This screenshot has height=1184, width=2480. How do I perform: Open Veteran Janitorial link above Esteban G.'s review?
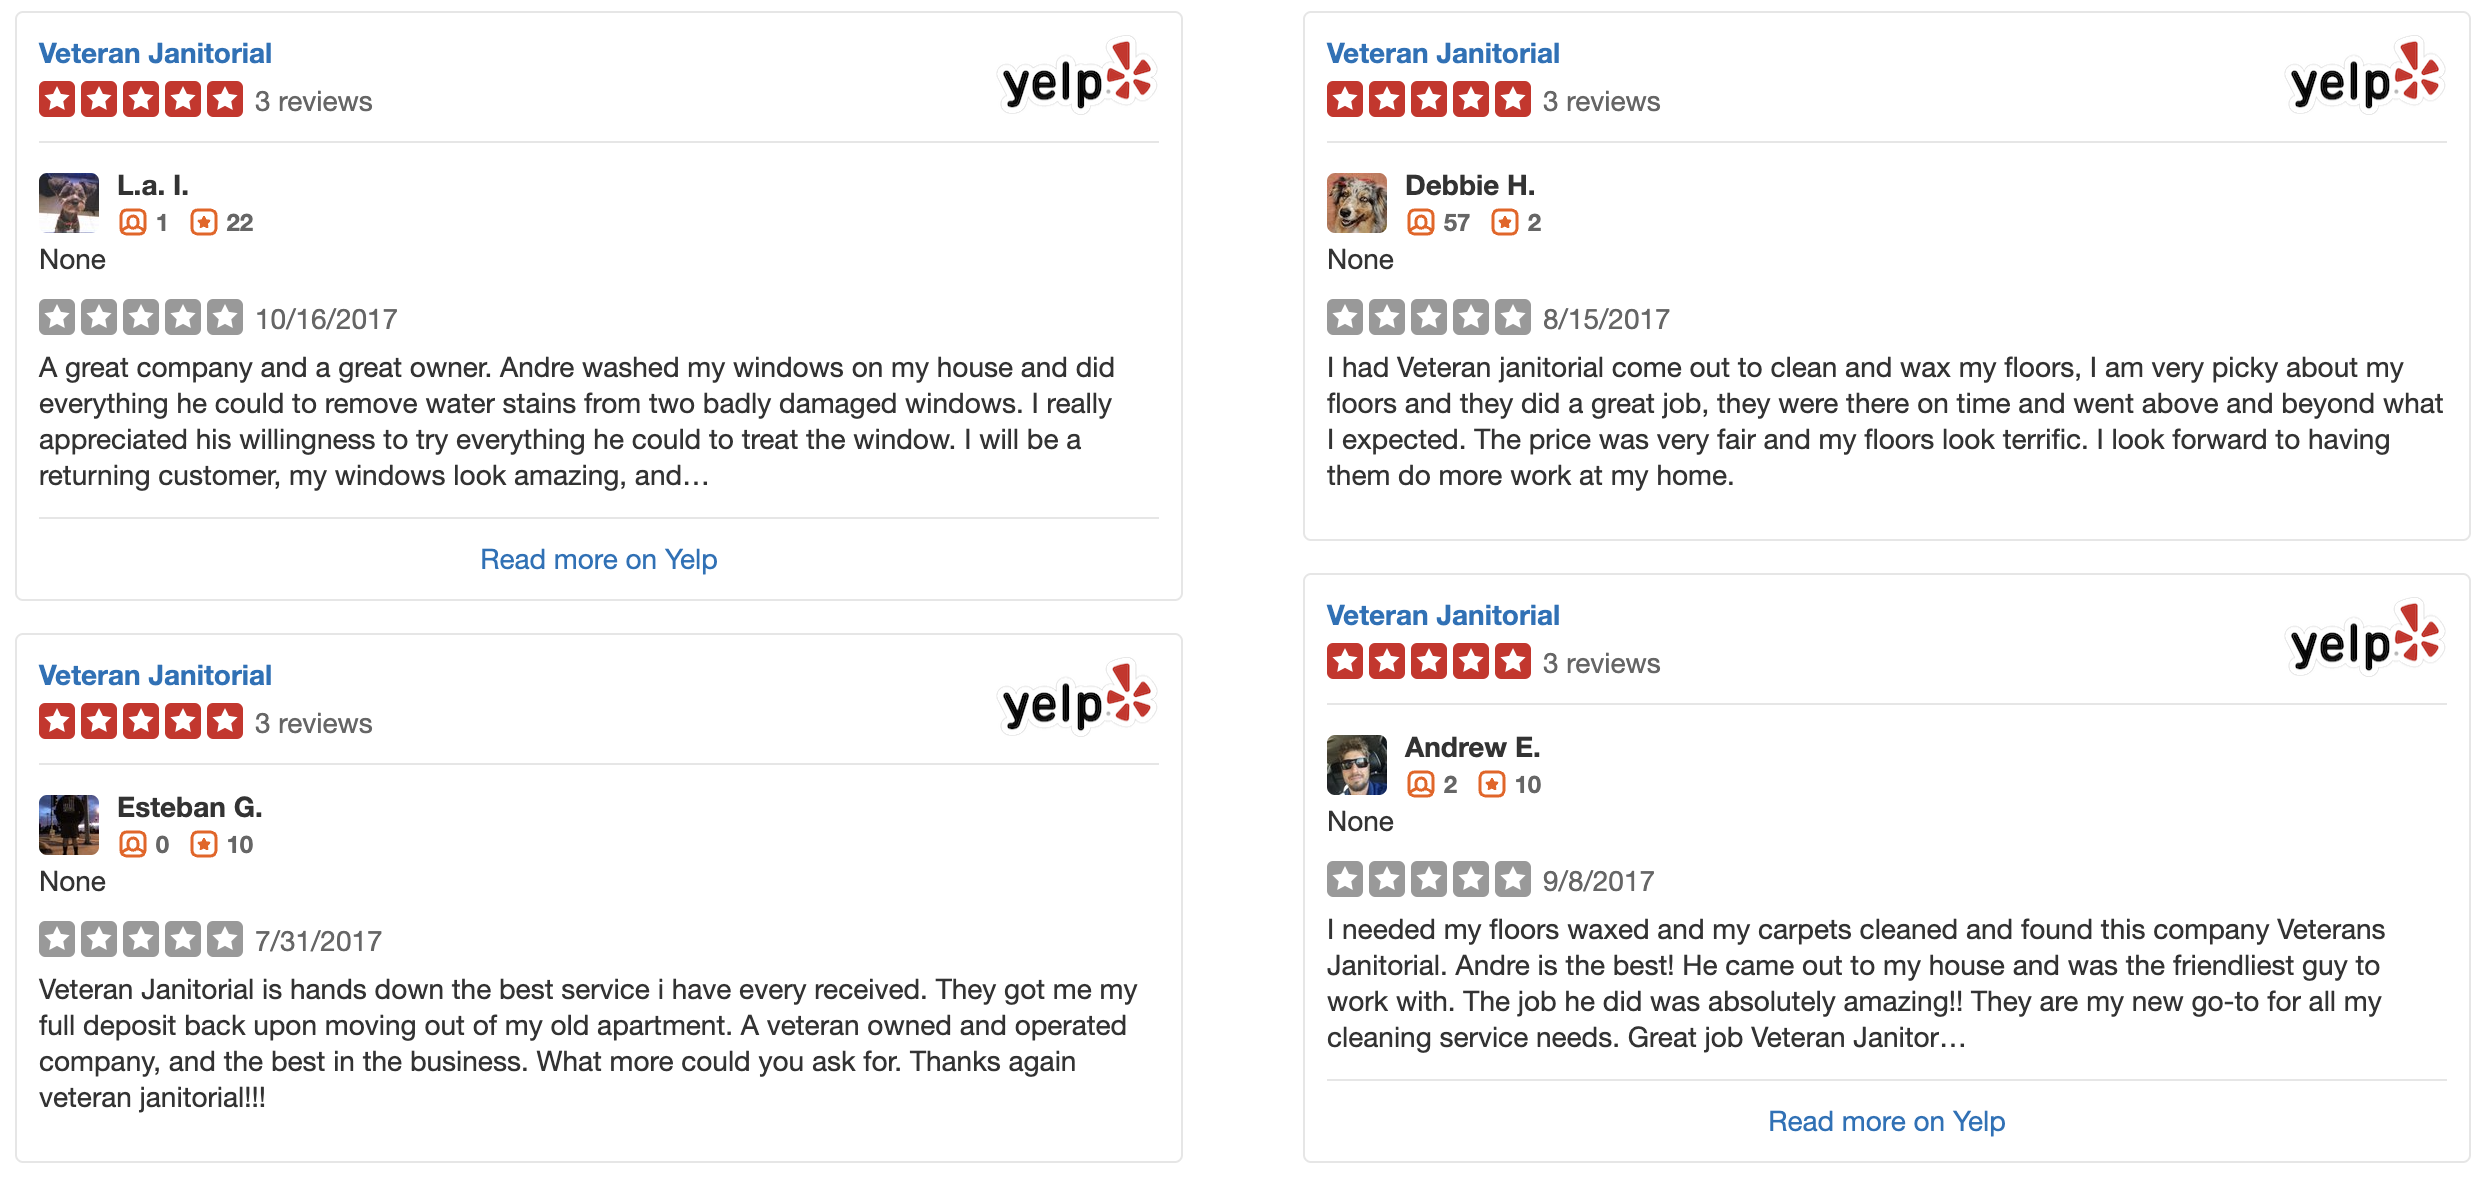tap(155, 675)
